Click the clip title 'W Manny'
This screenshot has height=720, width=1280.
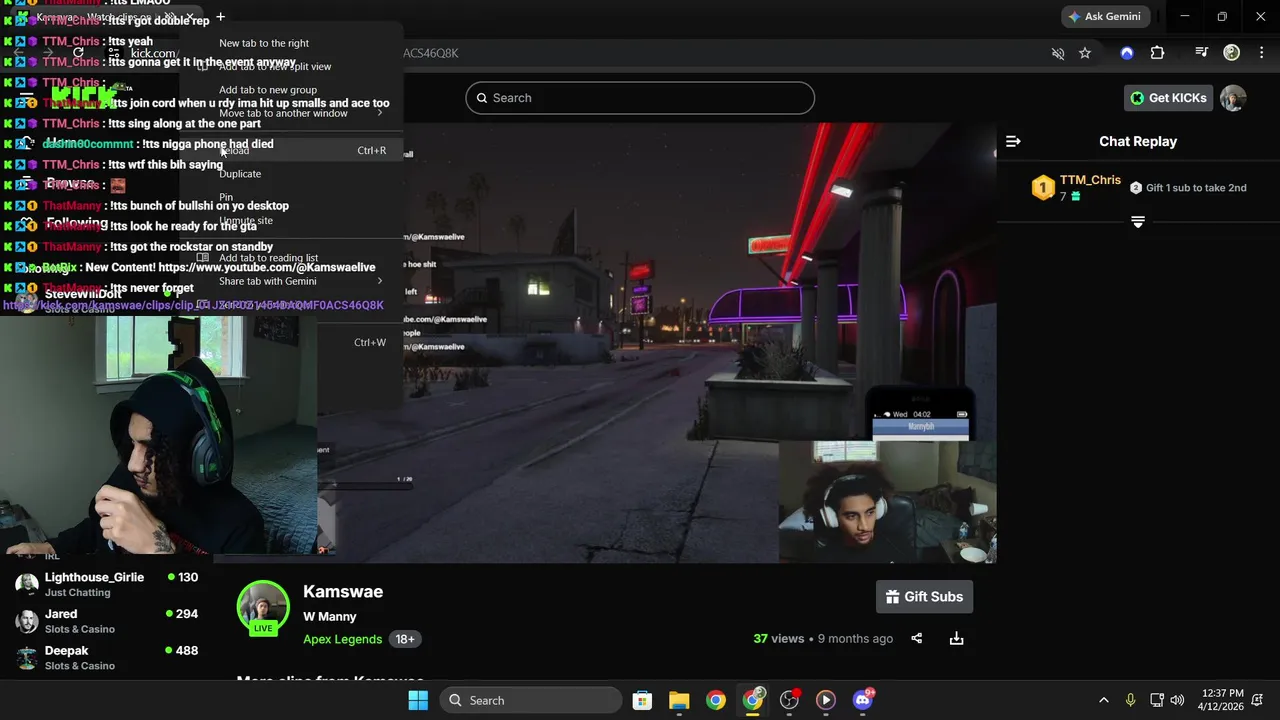[330, 617]
